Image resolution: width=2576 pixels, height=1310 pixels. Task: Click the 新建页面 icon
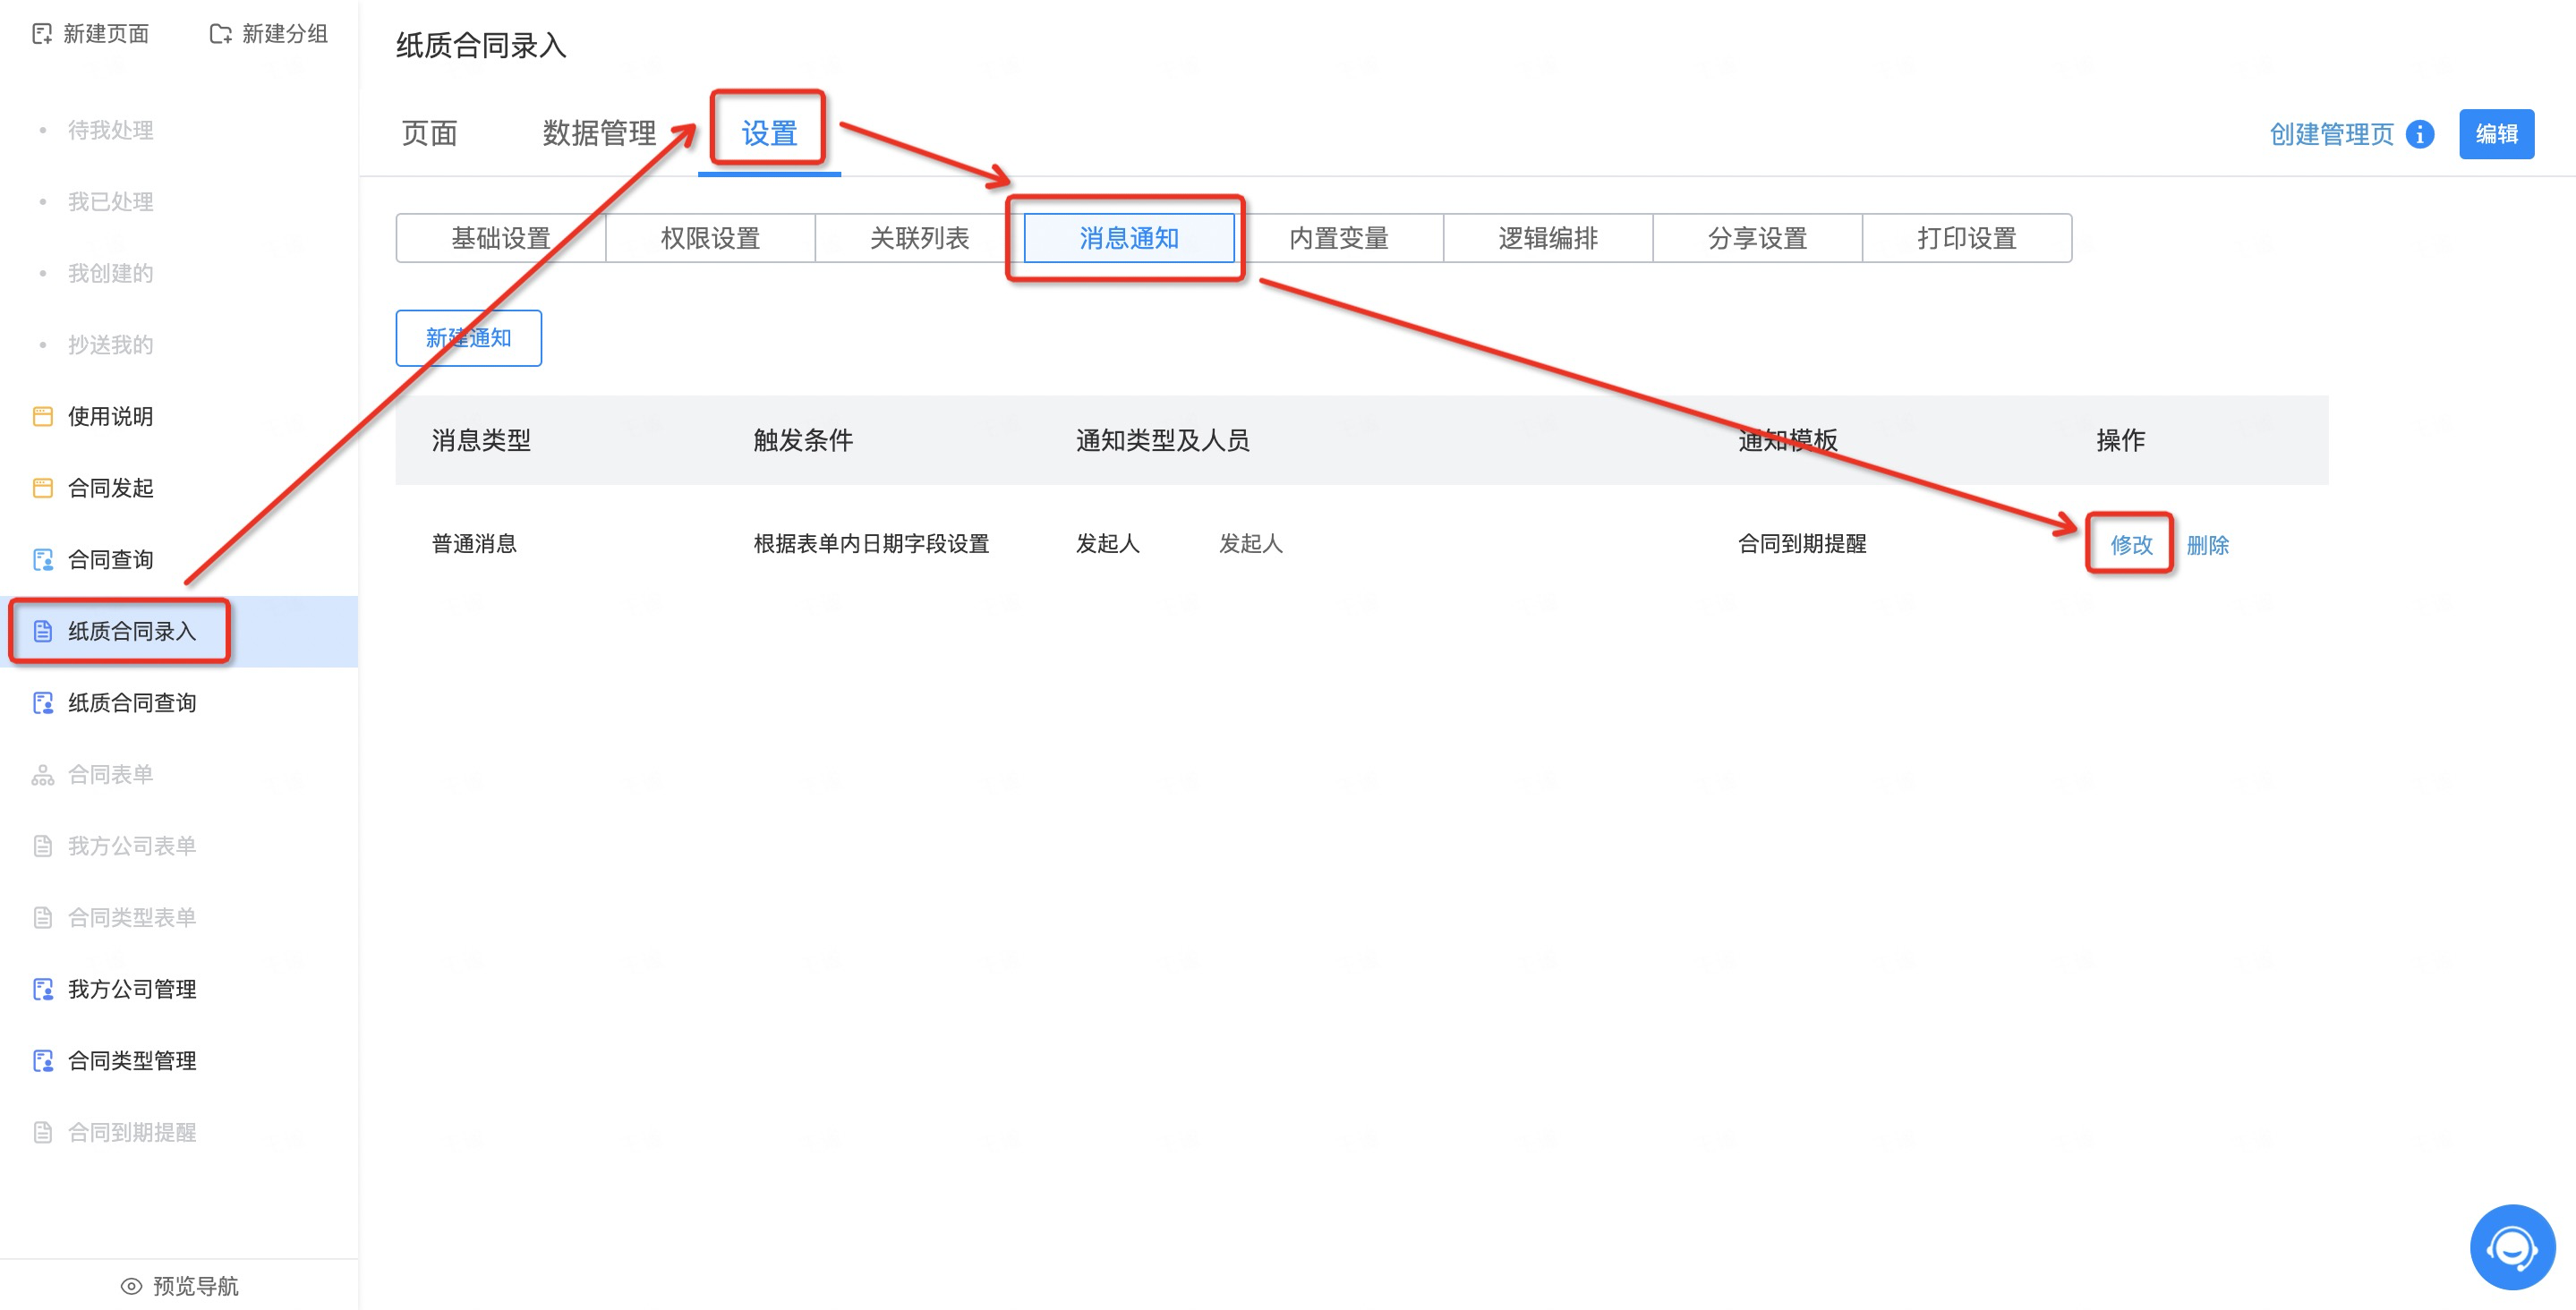click(42, 34)
